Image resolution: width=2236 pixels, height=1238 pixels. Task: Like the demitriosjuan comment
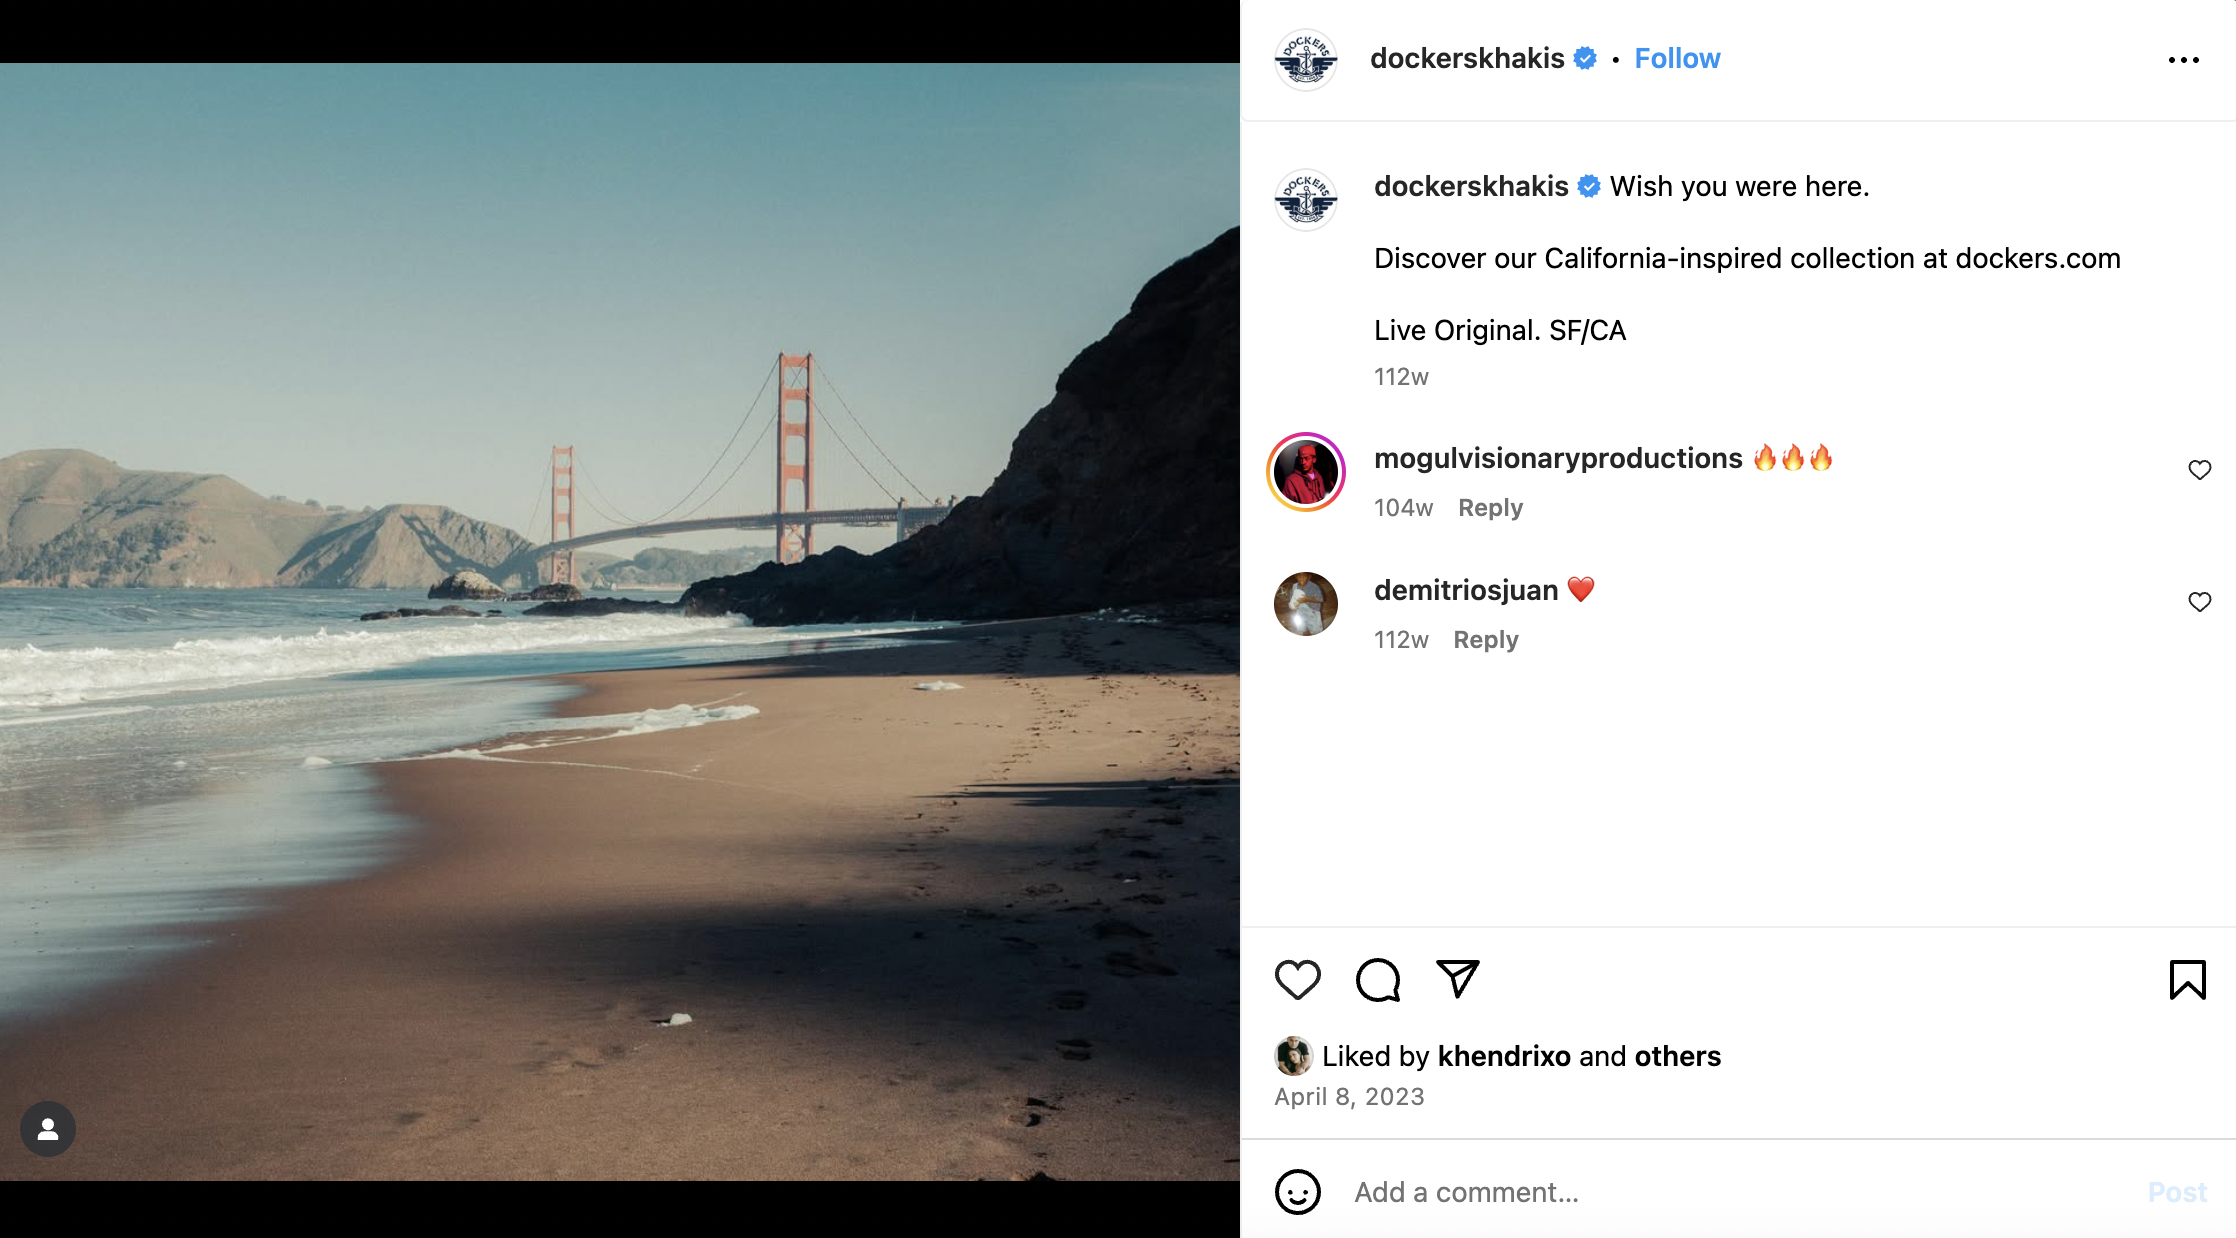[x=2199, y=602]
